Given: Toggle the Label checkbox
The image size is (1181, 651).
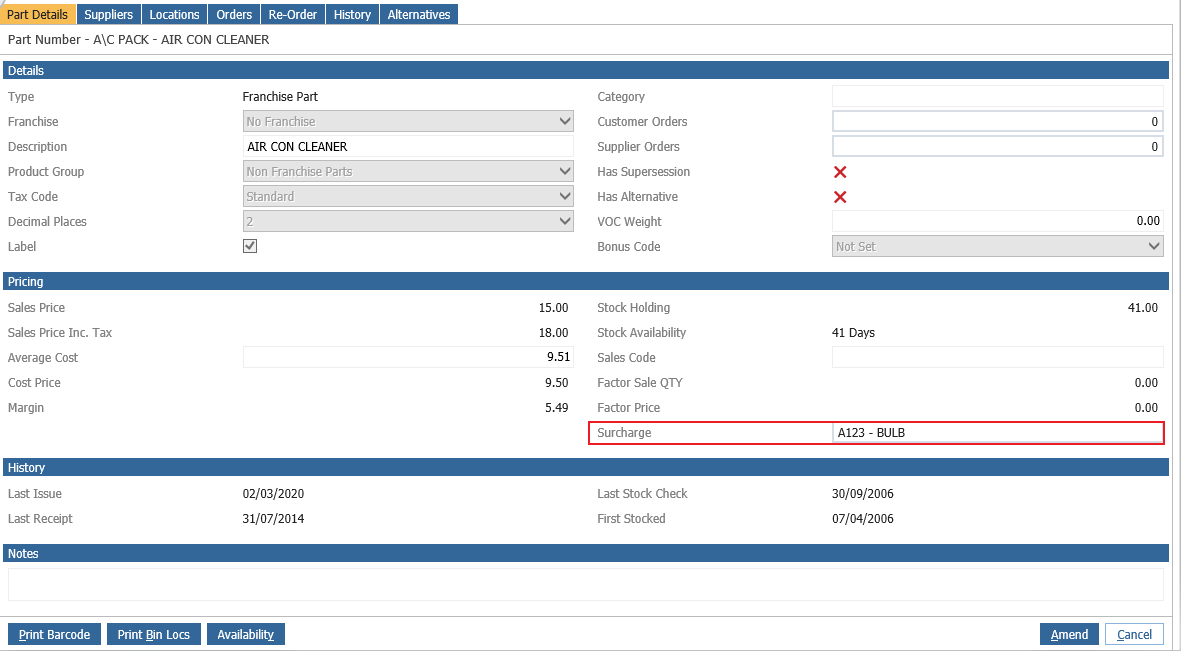Looking at the screenshot, I should pos(250,246).
